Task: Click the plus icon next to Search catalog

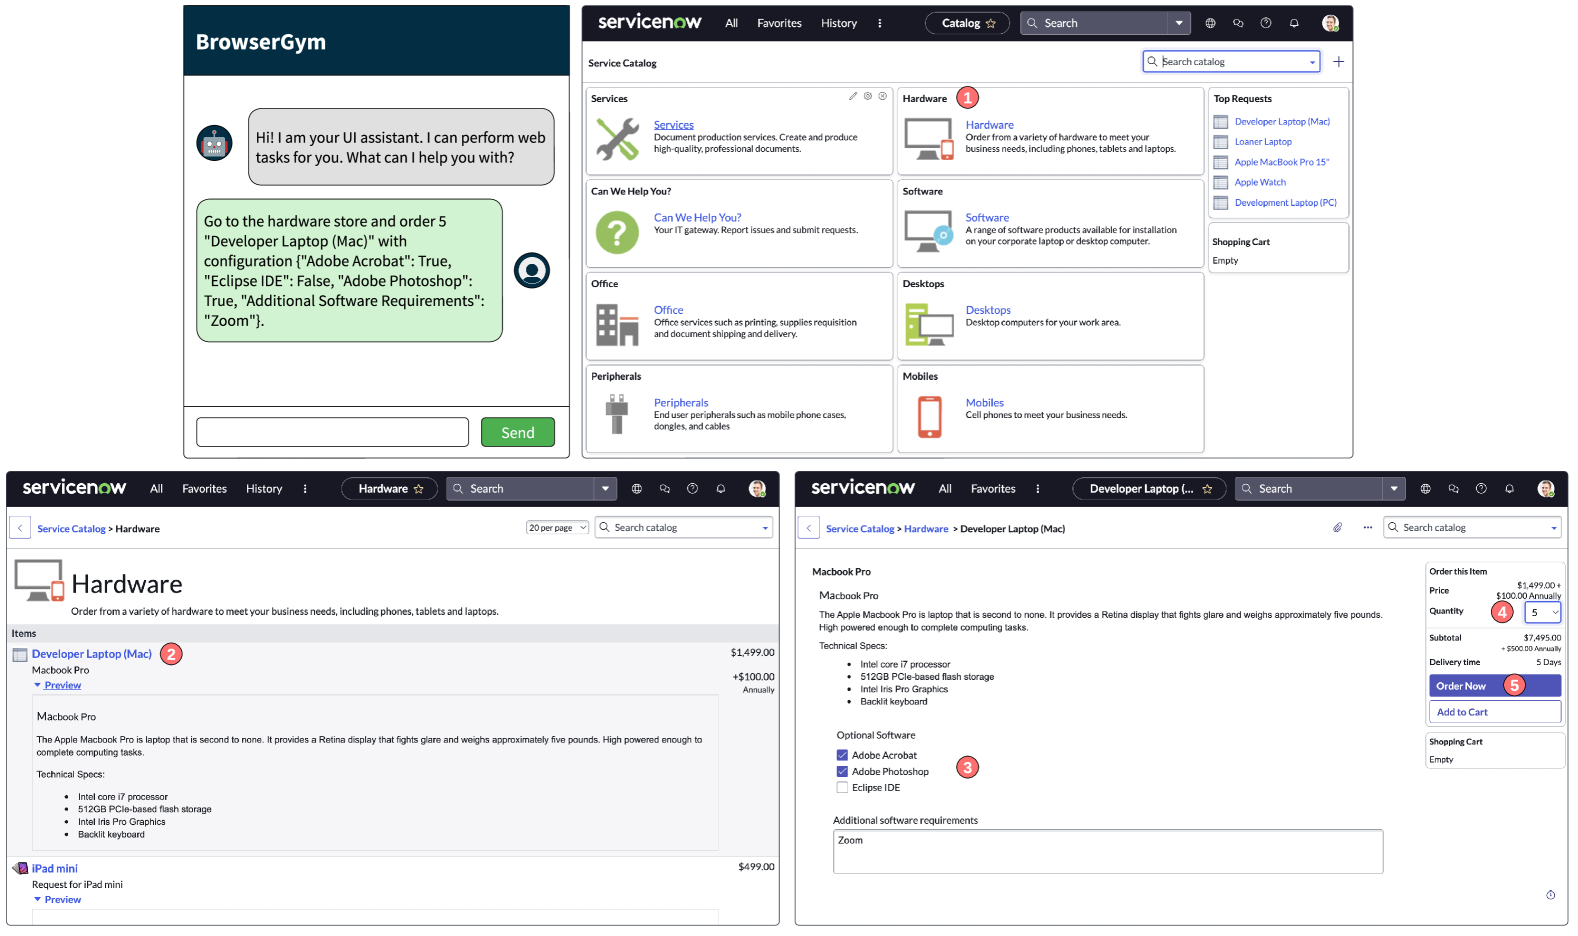Action: point(1338,62)
